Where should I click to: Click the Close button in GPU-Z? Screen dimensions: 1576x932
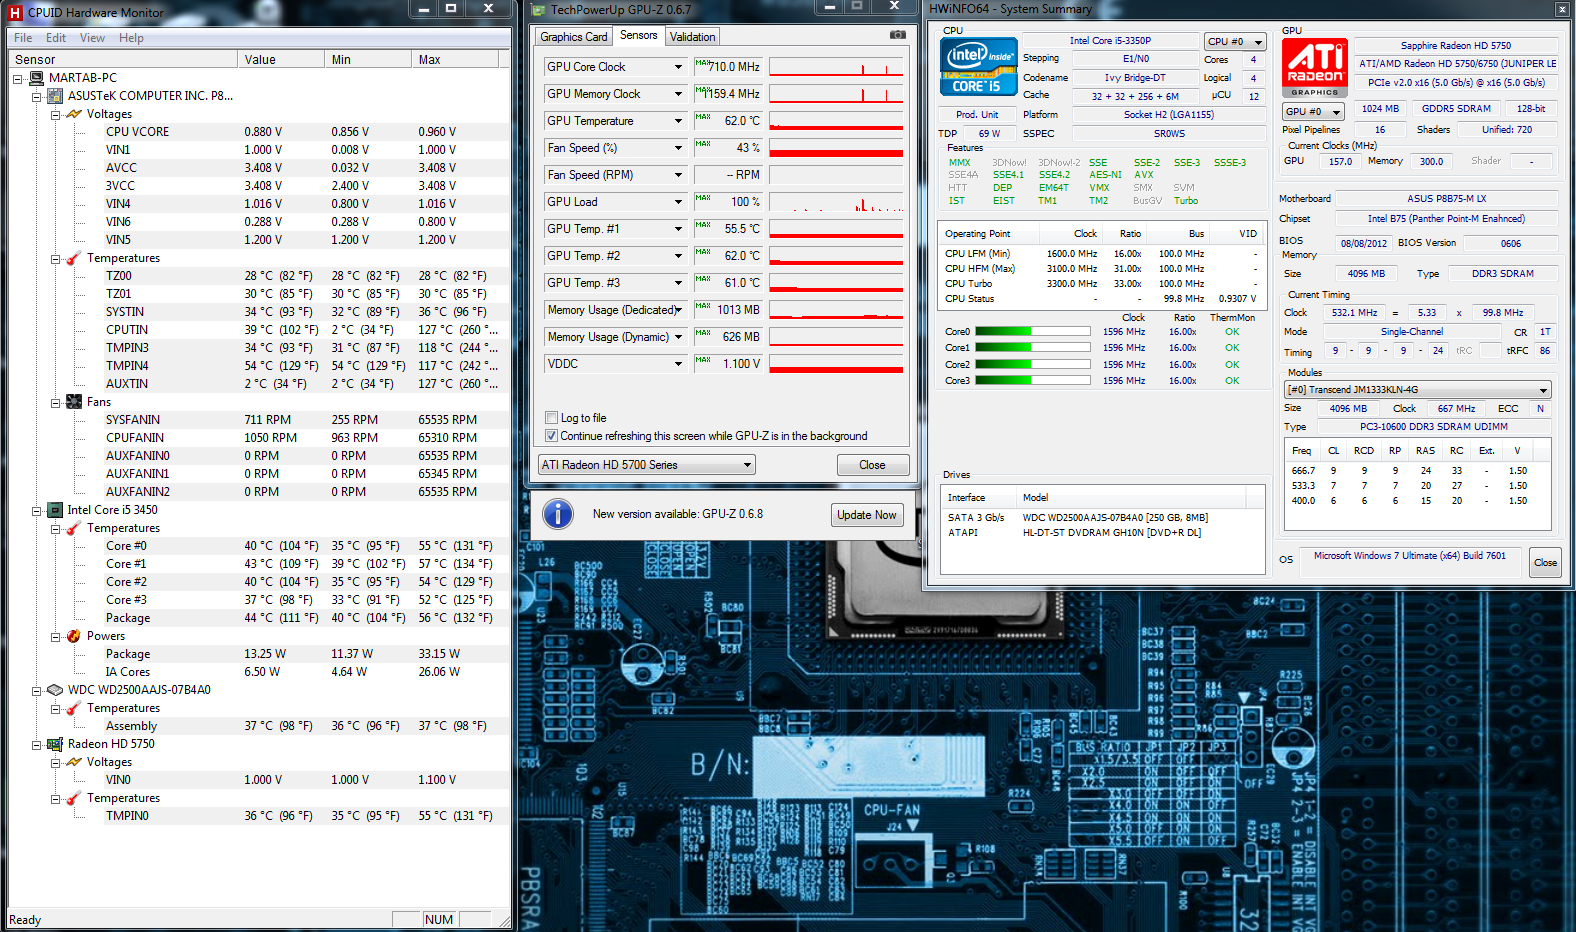coord(872,465)
